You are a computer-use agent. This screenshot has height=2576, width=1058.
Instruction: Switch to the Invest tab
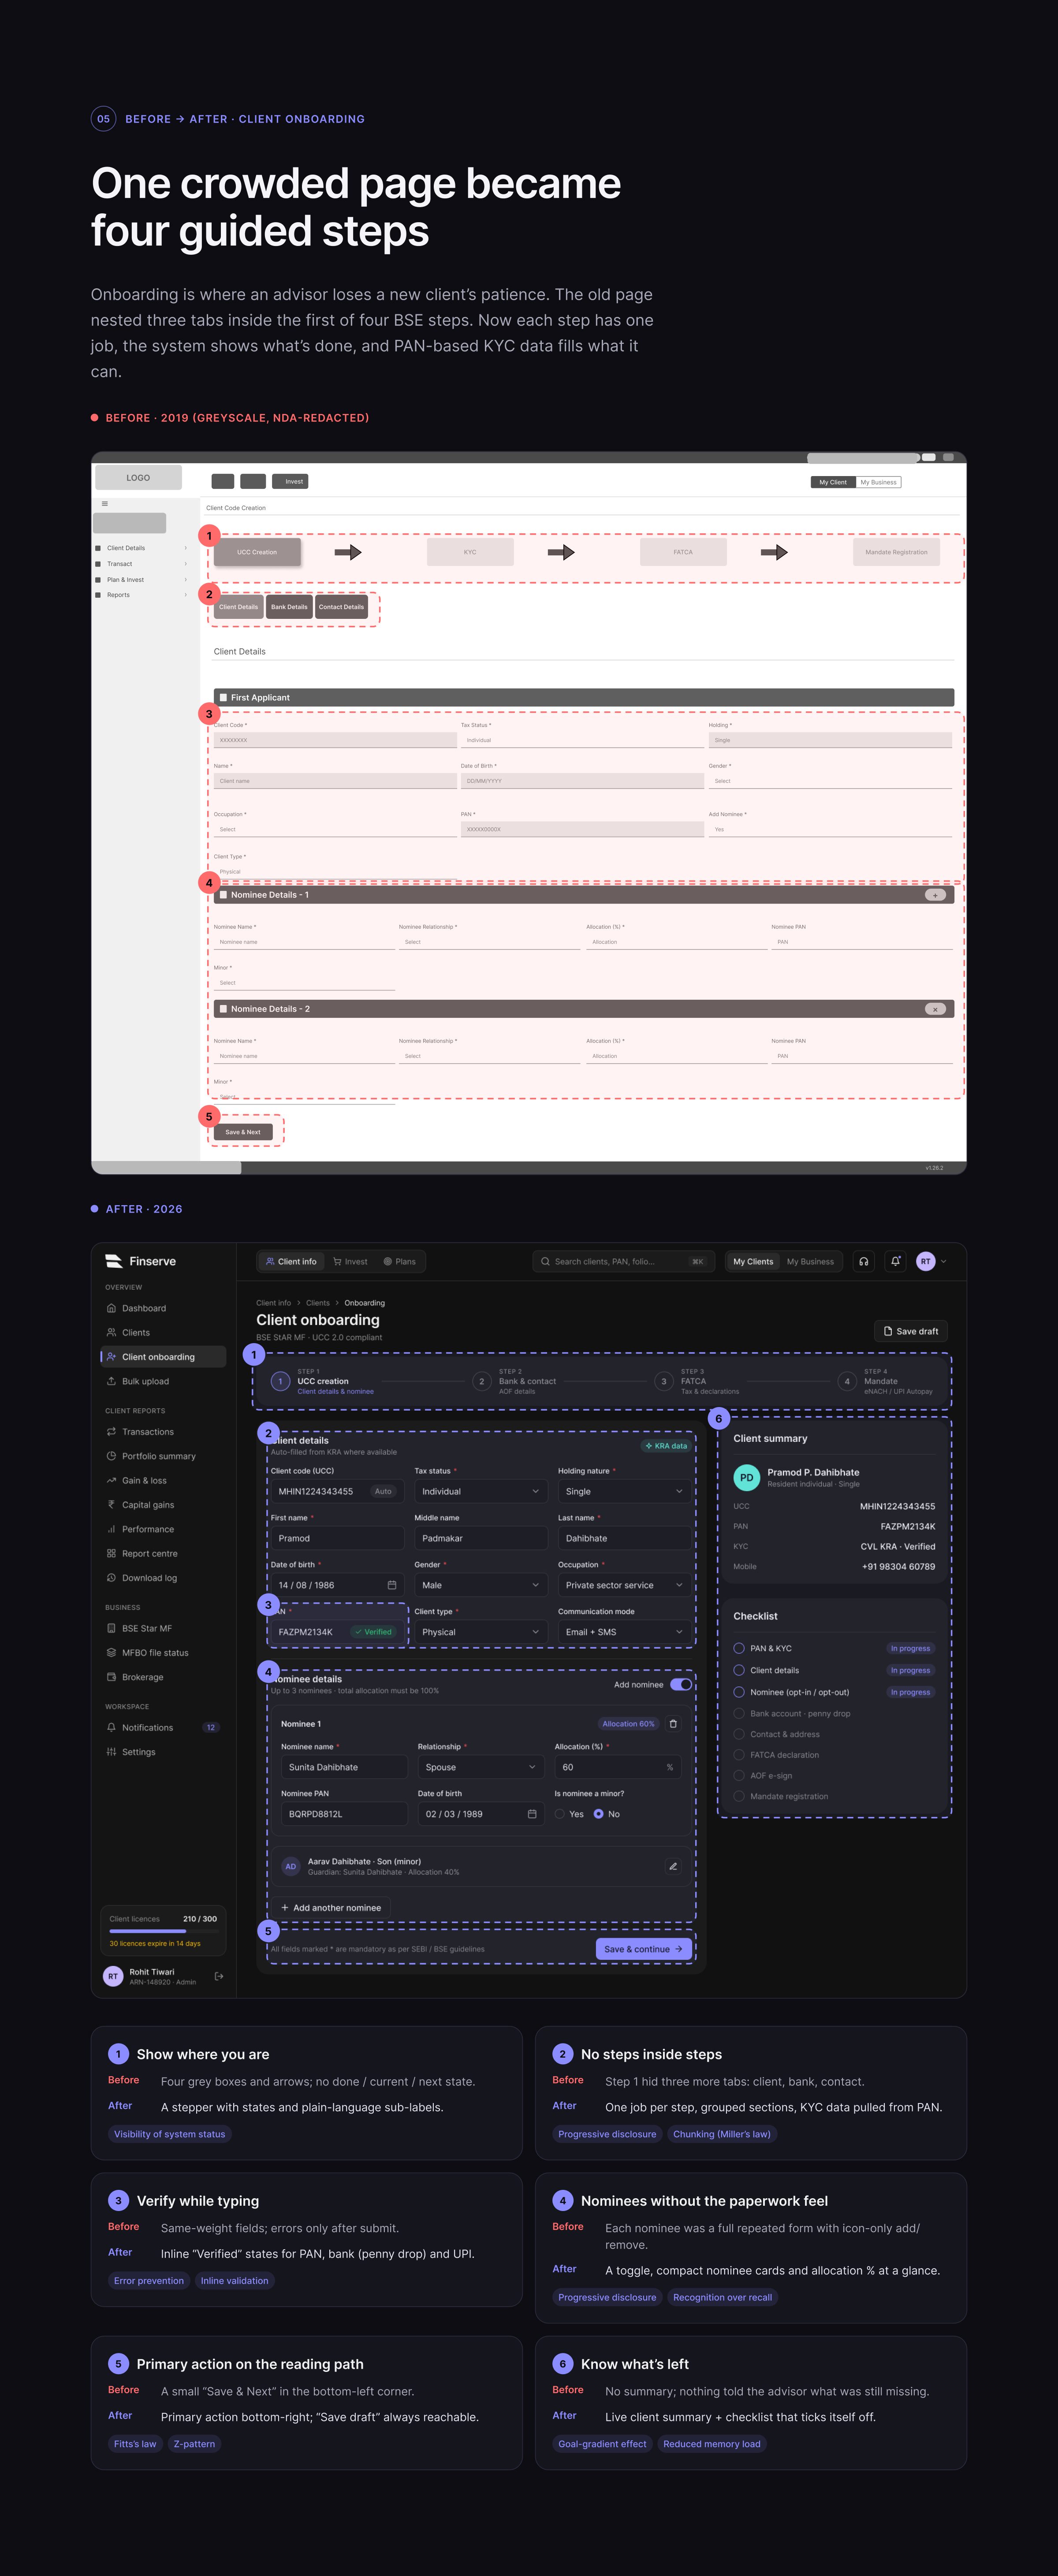[350, 1261]
